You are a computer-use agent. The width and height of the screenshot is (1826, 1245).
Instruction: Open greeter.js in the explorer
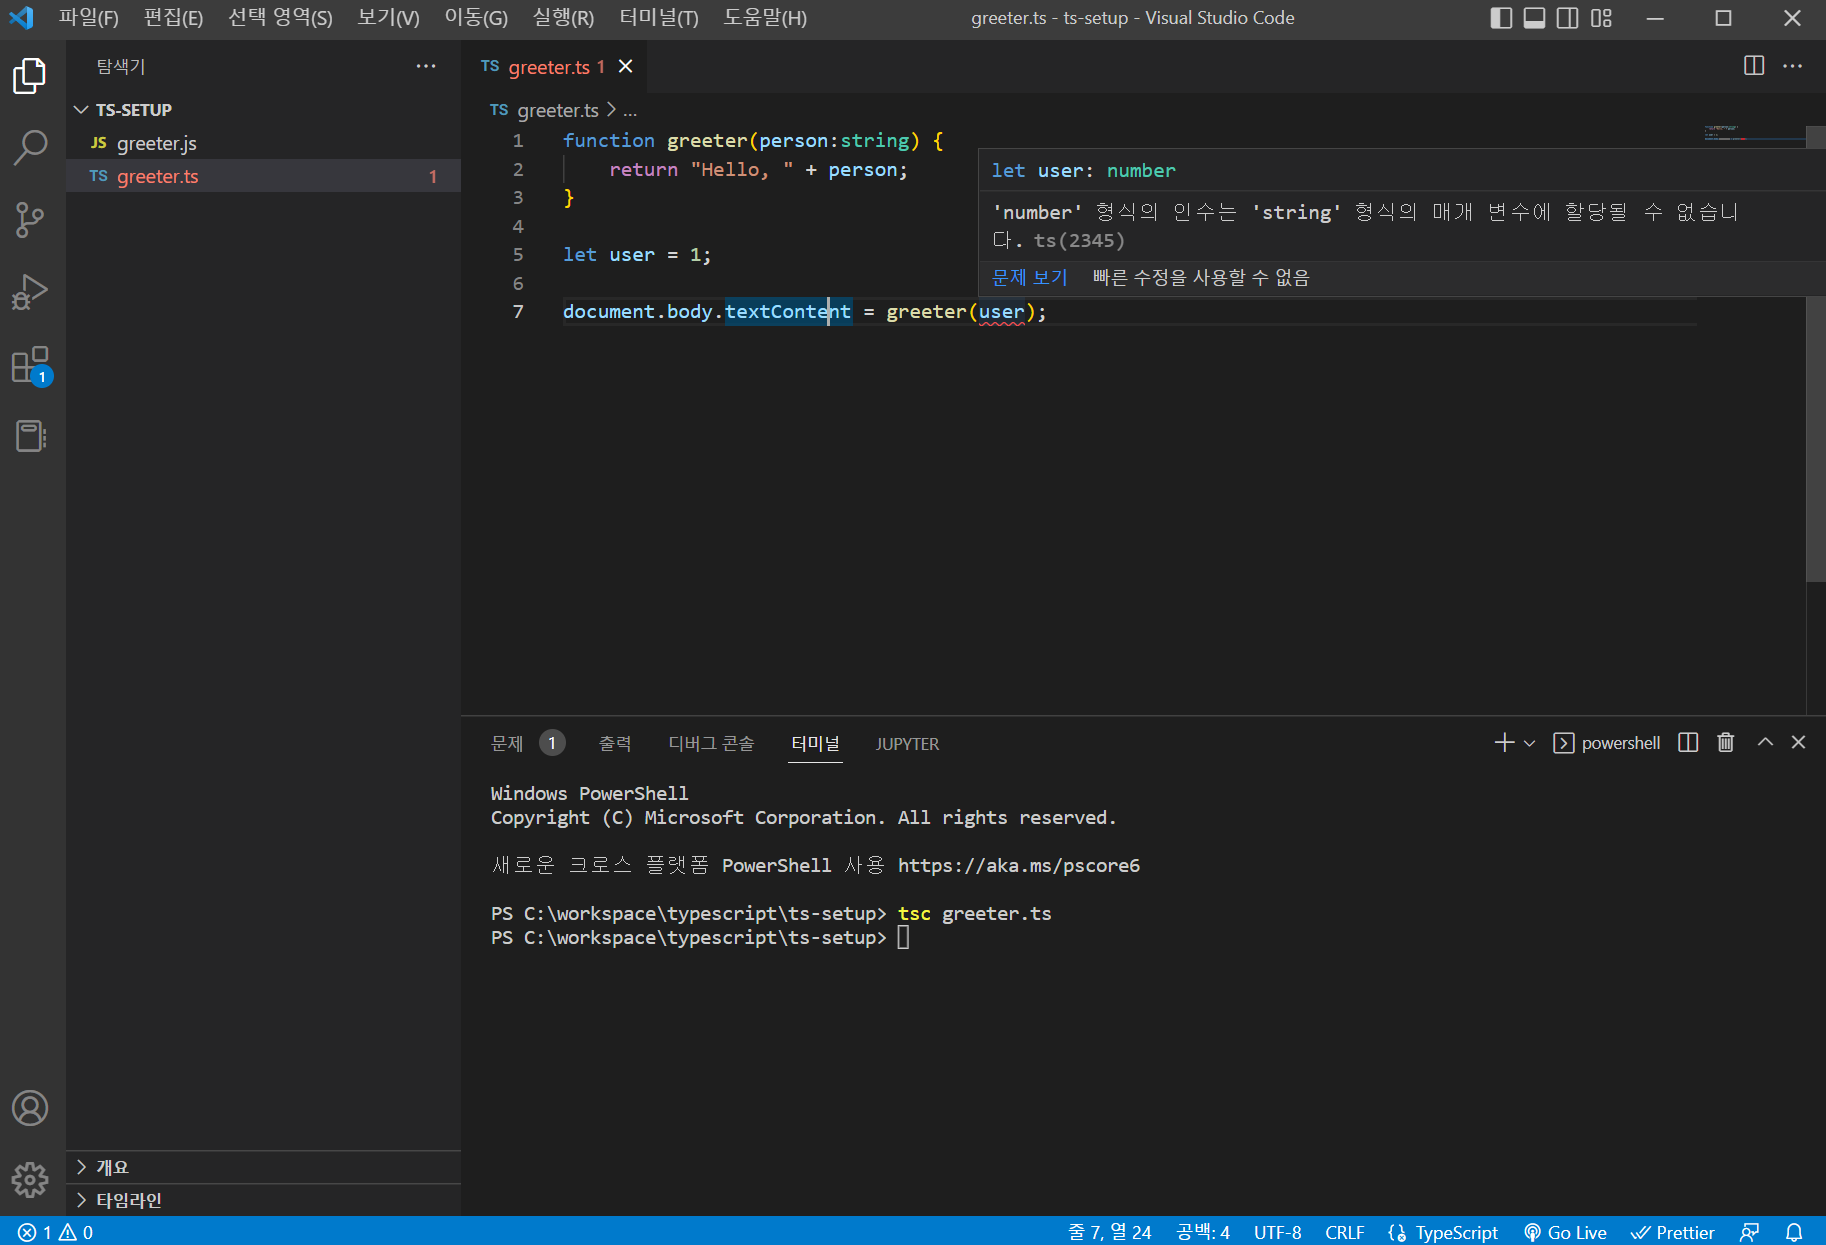click(264, 143)
